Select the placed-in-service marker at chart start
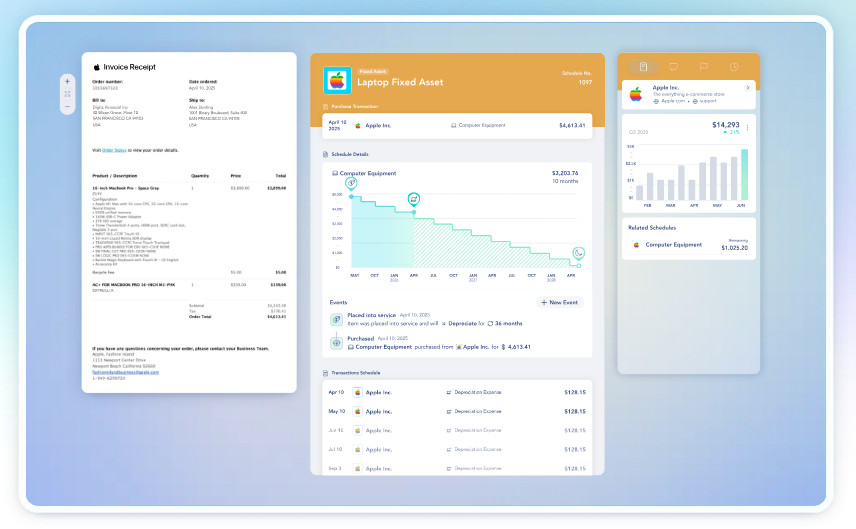The image size is (856, 529). pos(351,183)
